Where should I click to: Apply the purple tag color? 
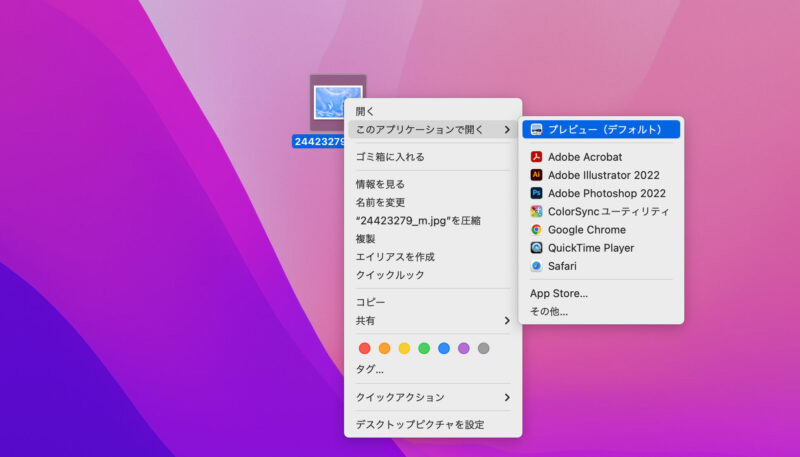pos(464,348)
